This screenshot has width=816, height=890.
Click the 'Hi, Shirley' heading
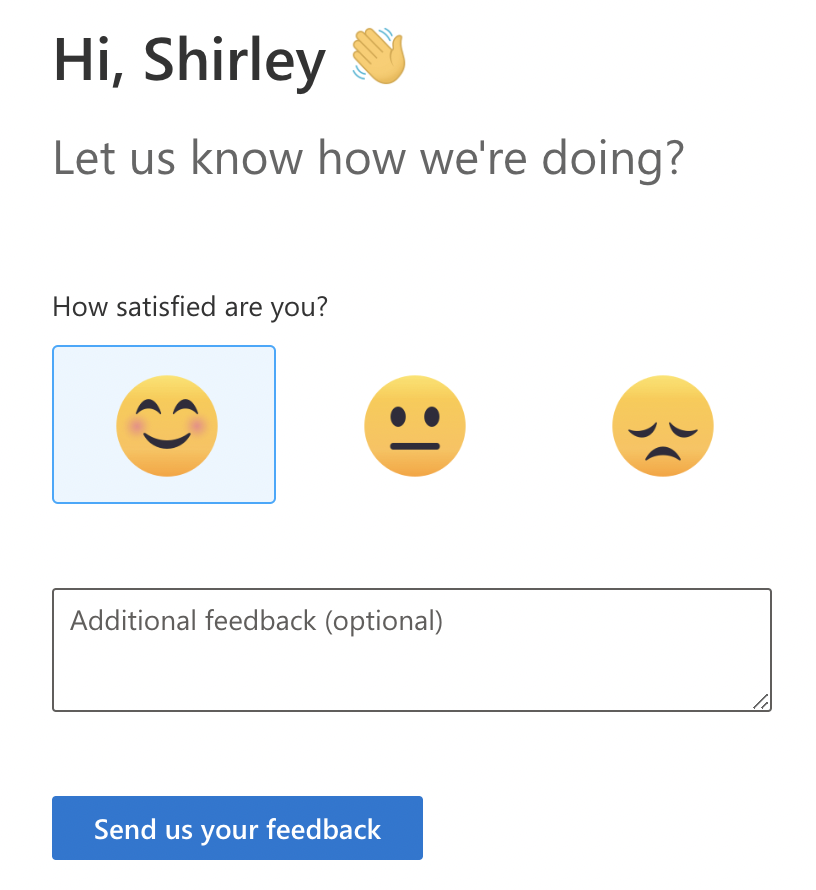(190, 60)
